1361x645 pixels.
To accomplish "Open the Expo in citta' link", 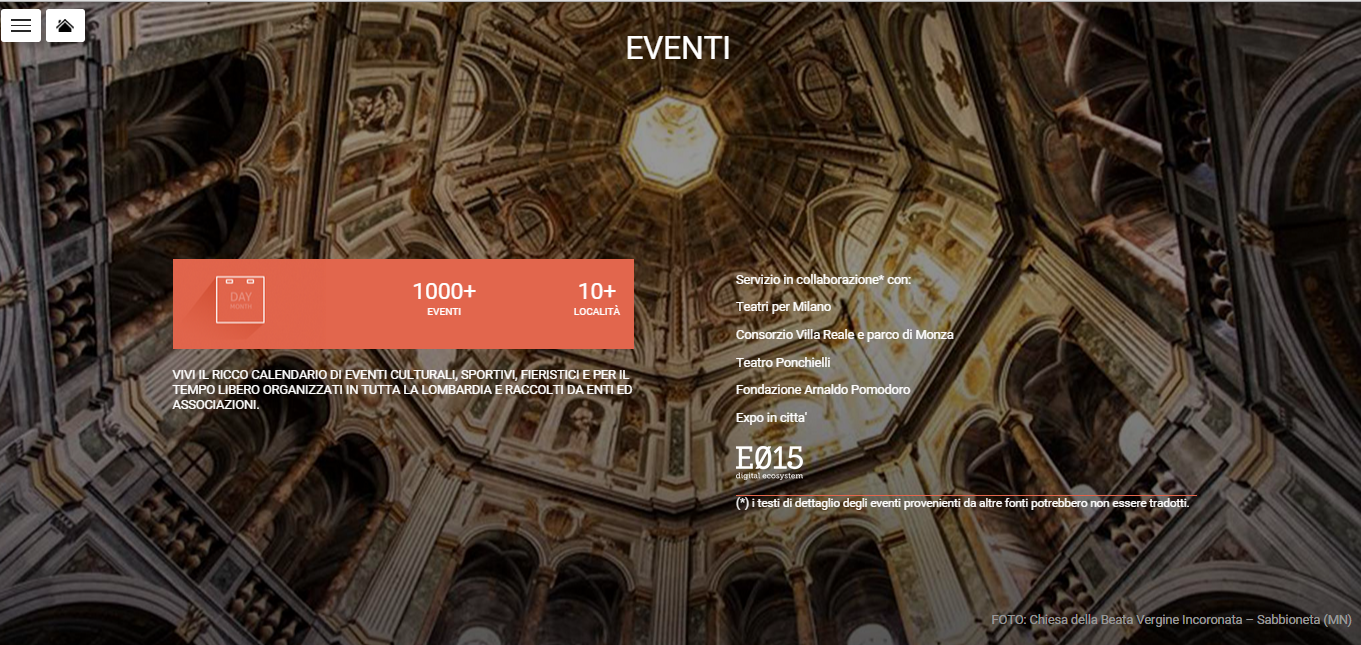I will click(x=771, y=417).
